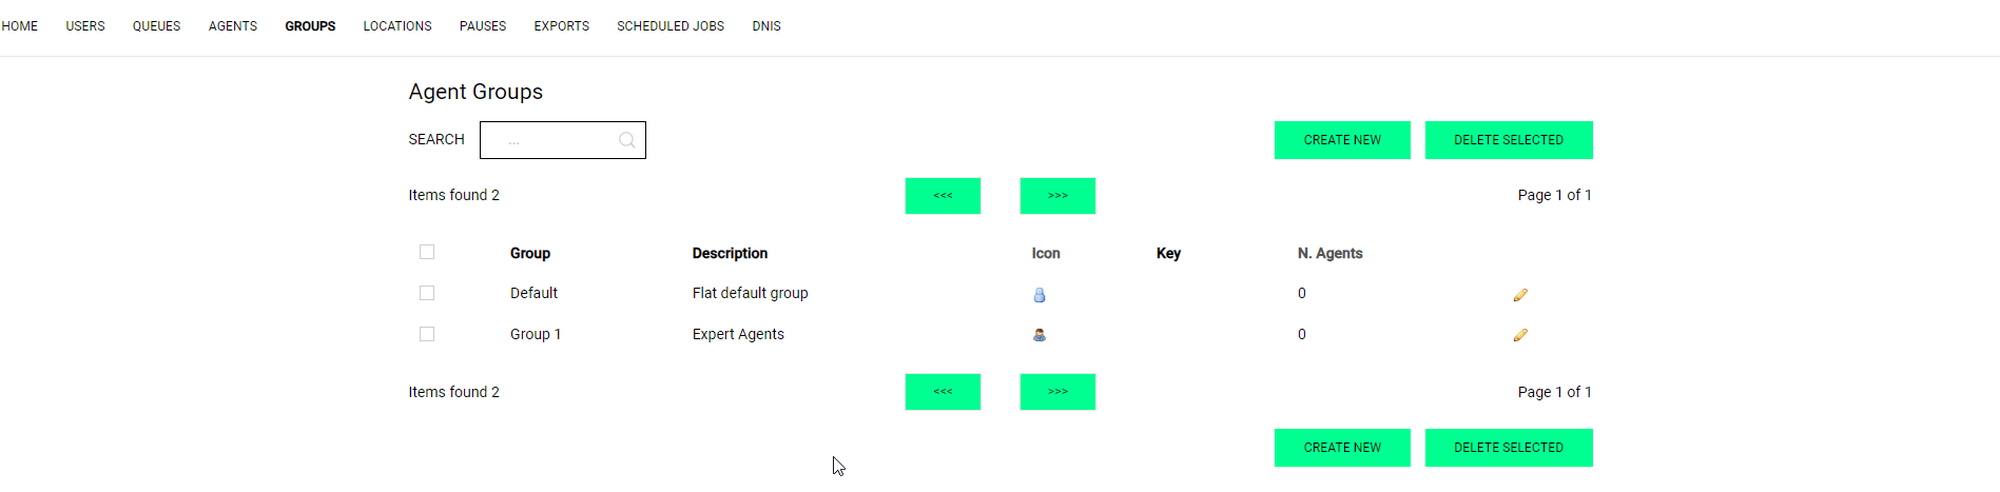2000x492 pixels.
Task: Go to the Agents menu item
Action: (233, 26)
